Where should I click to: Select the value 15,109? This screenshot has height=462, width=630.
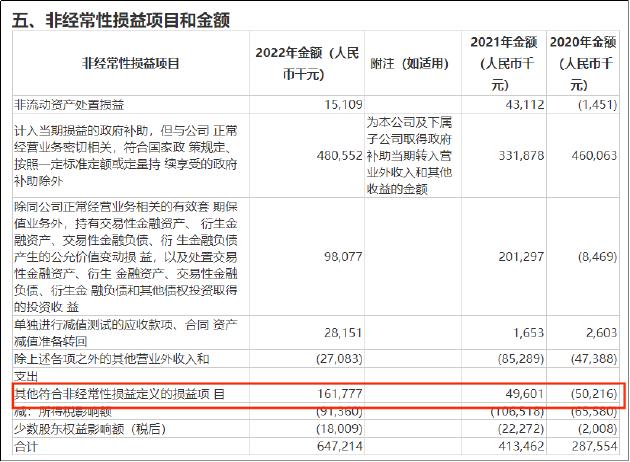point(343,105)
